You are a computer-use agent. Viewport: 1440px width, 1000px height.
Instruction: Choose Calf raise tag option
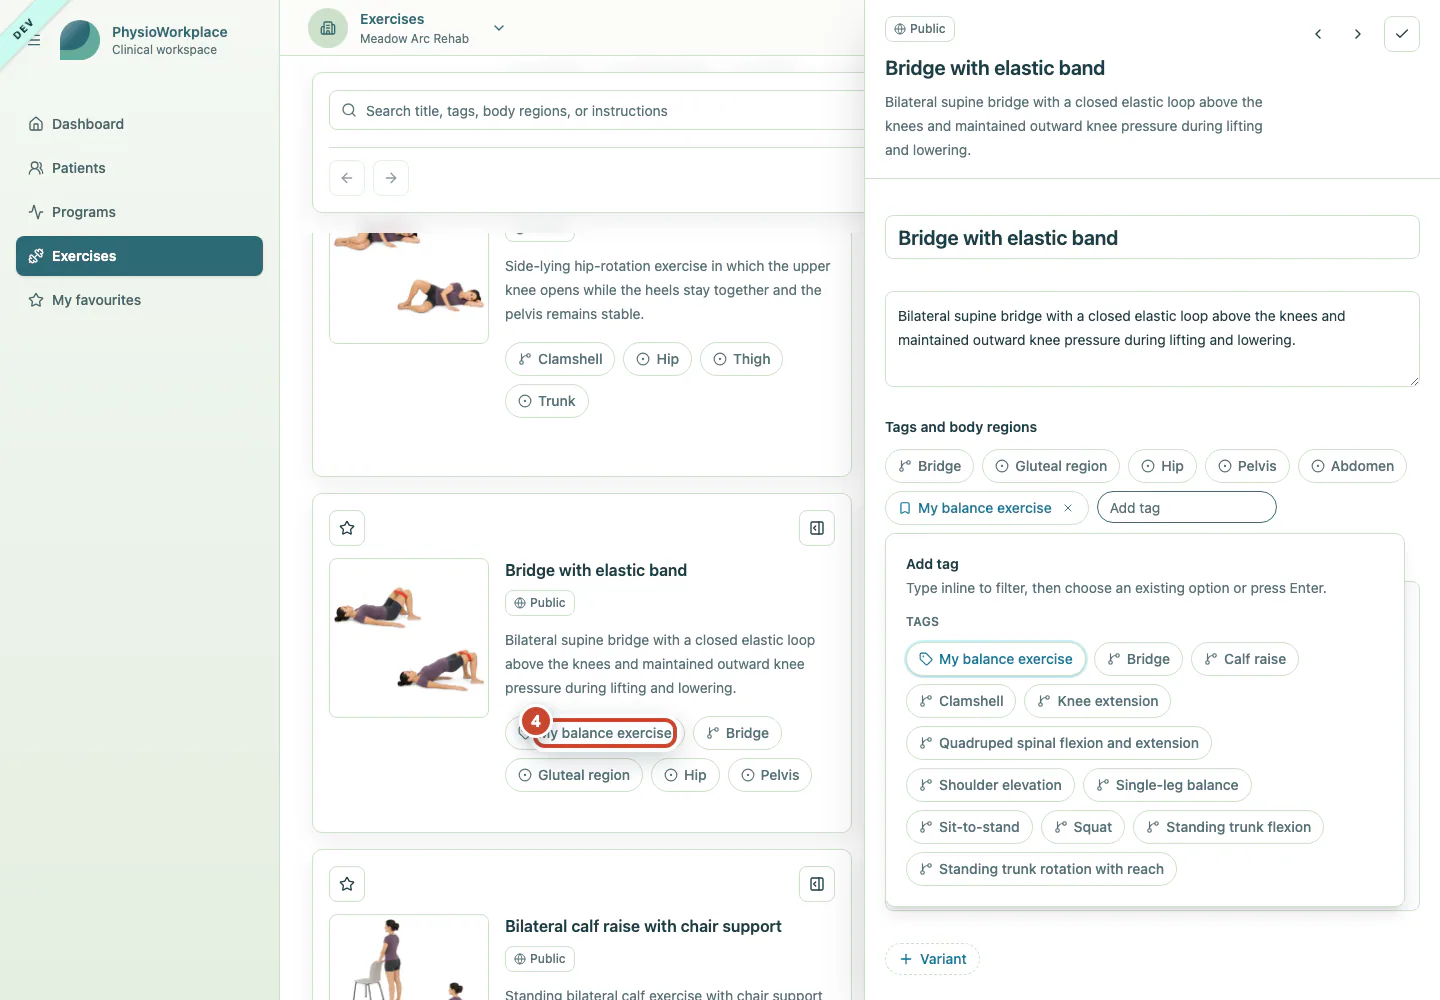coord(1245,659)
